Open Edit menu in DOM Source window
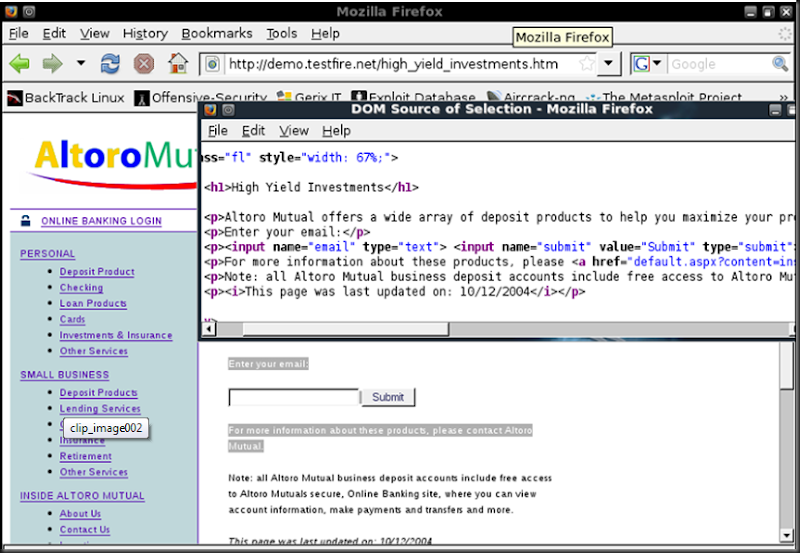Image resolution: width=800 pixels, height=553 pixels. (253, 131)
